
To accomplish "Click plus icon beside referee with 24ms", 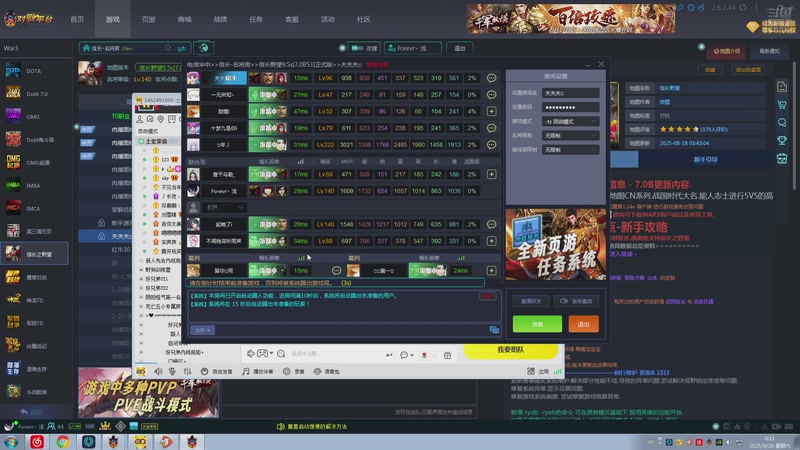I will click(x=491, y=270).
